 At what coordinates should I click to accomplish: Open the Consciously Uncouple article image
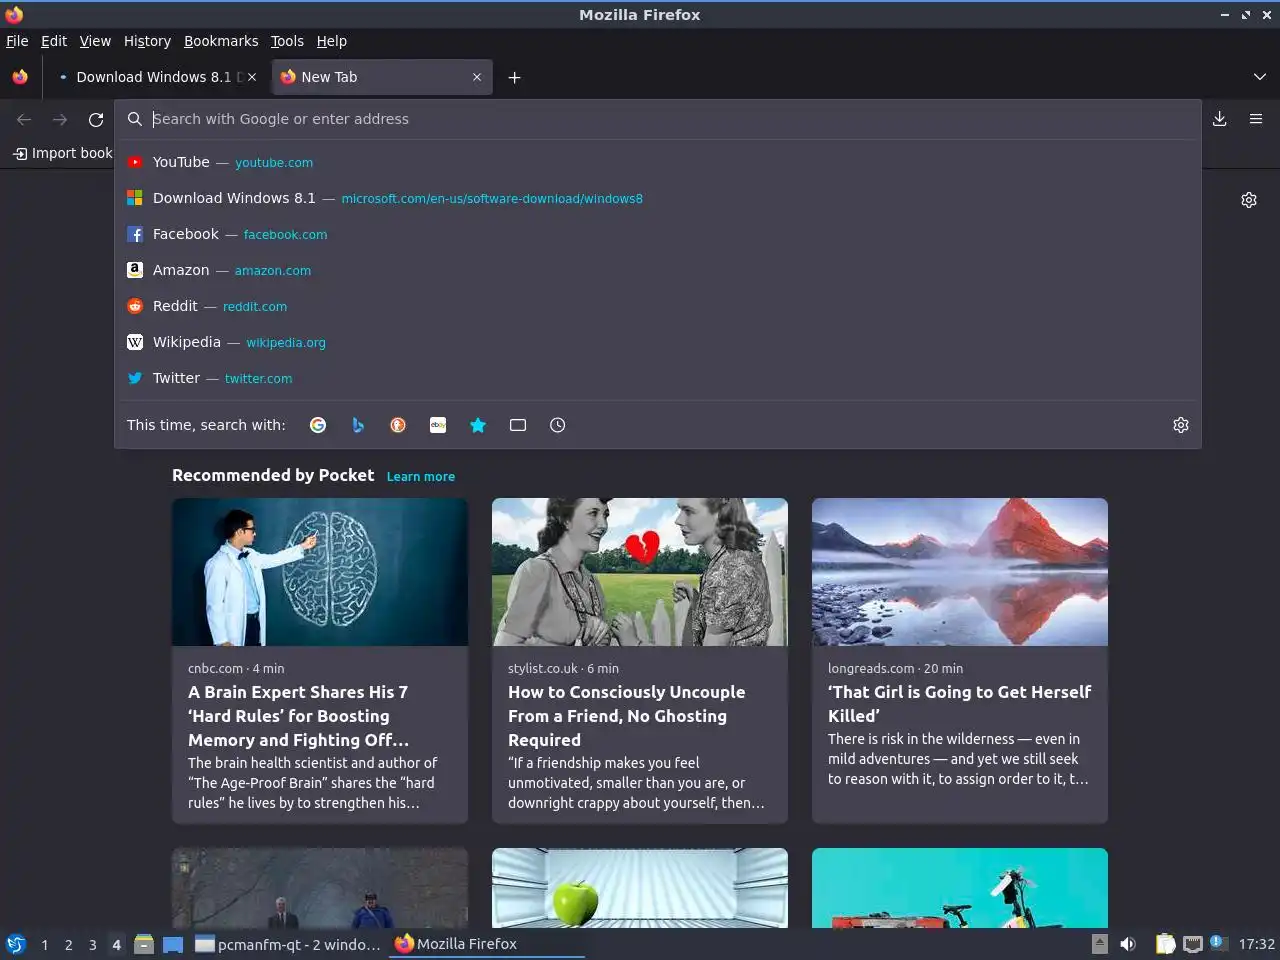click(x=640, y=572)
